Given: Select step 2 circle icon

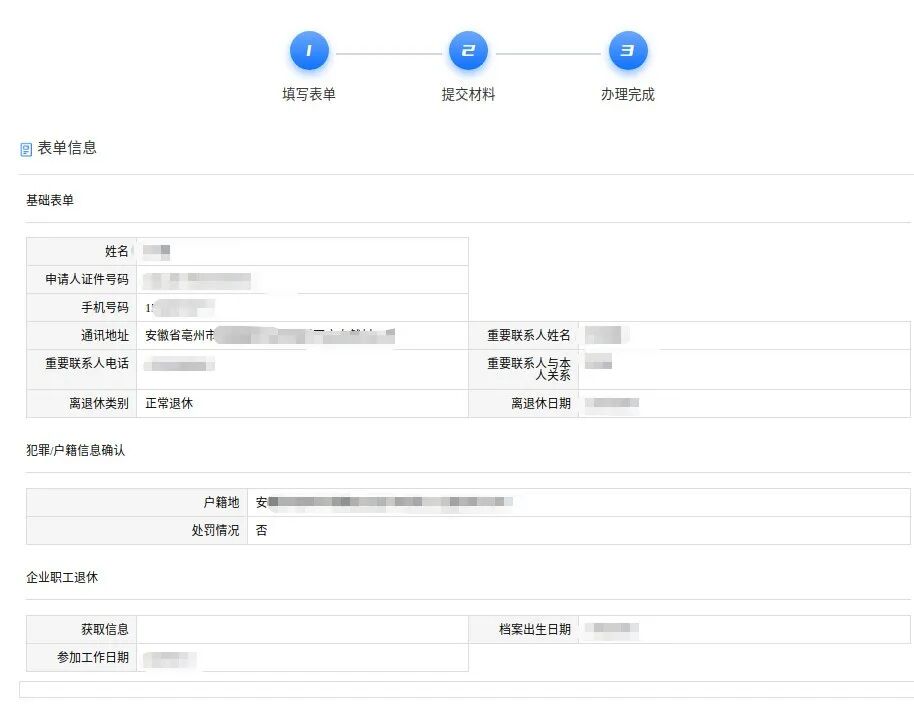Looking at the screenshot, I should pyautogui.click(x=468, y=51).
